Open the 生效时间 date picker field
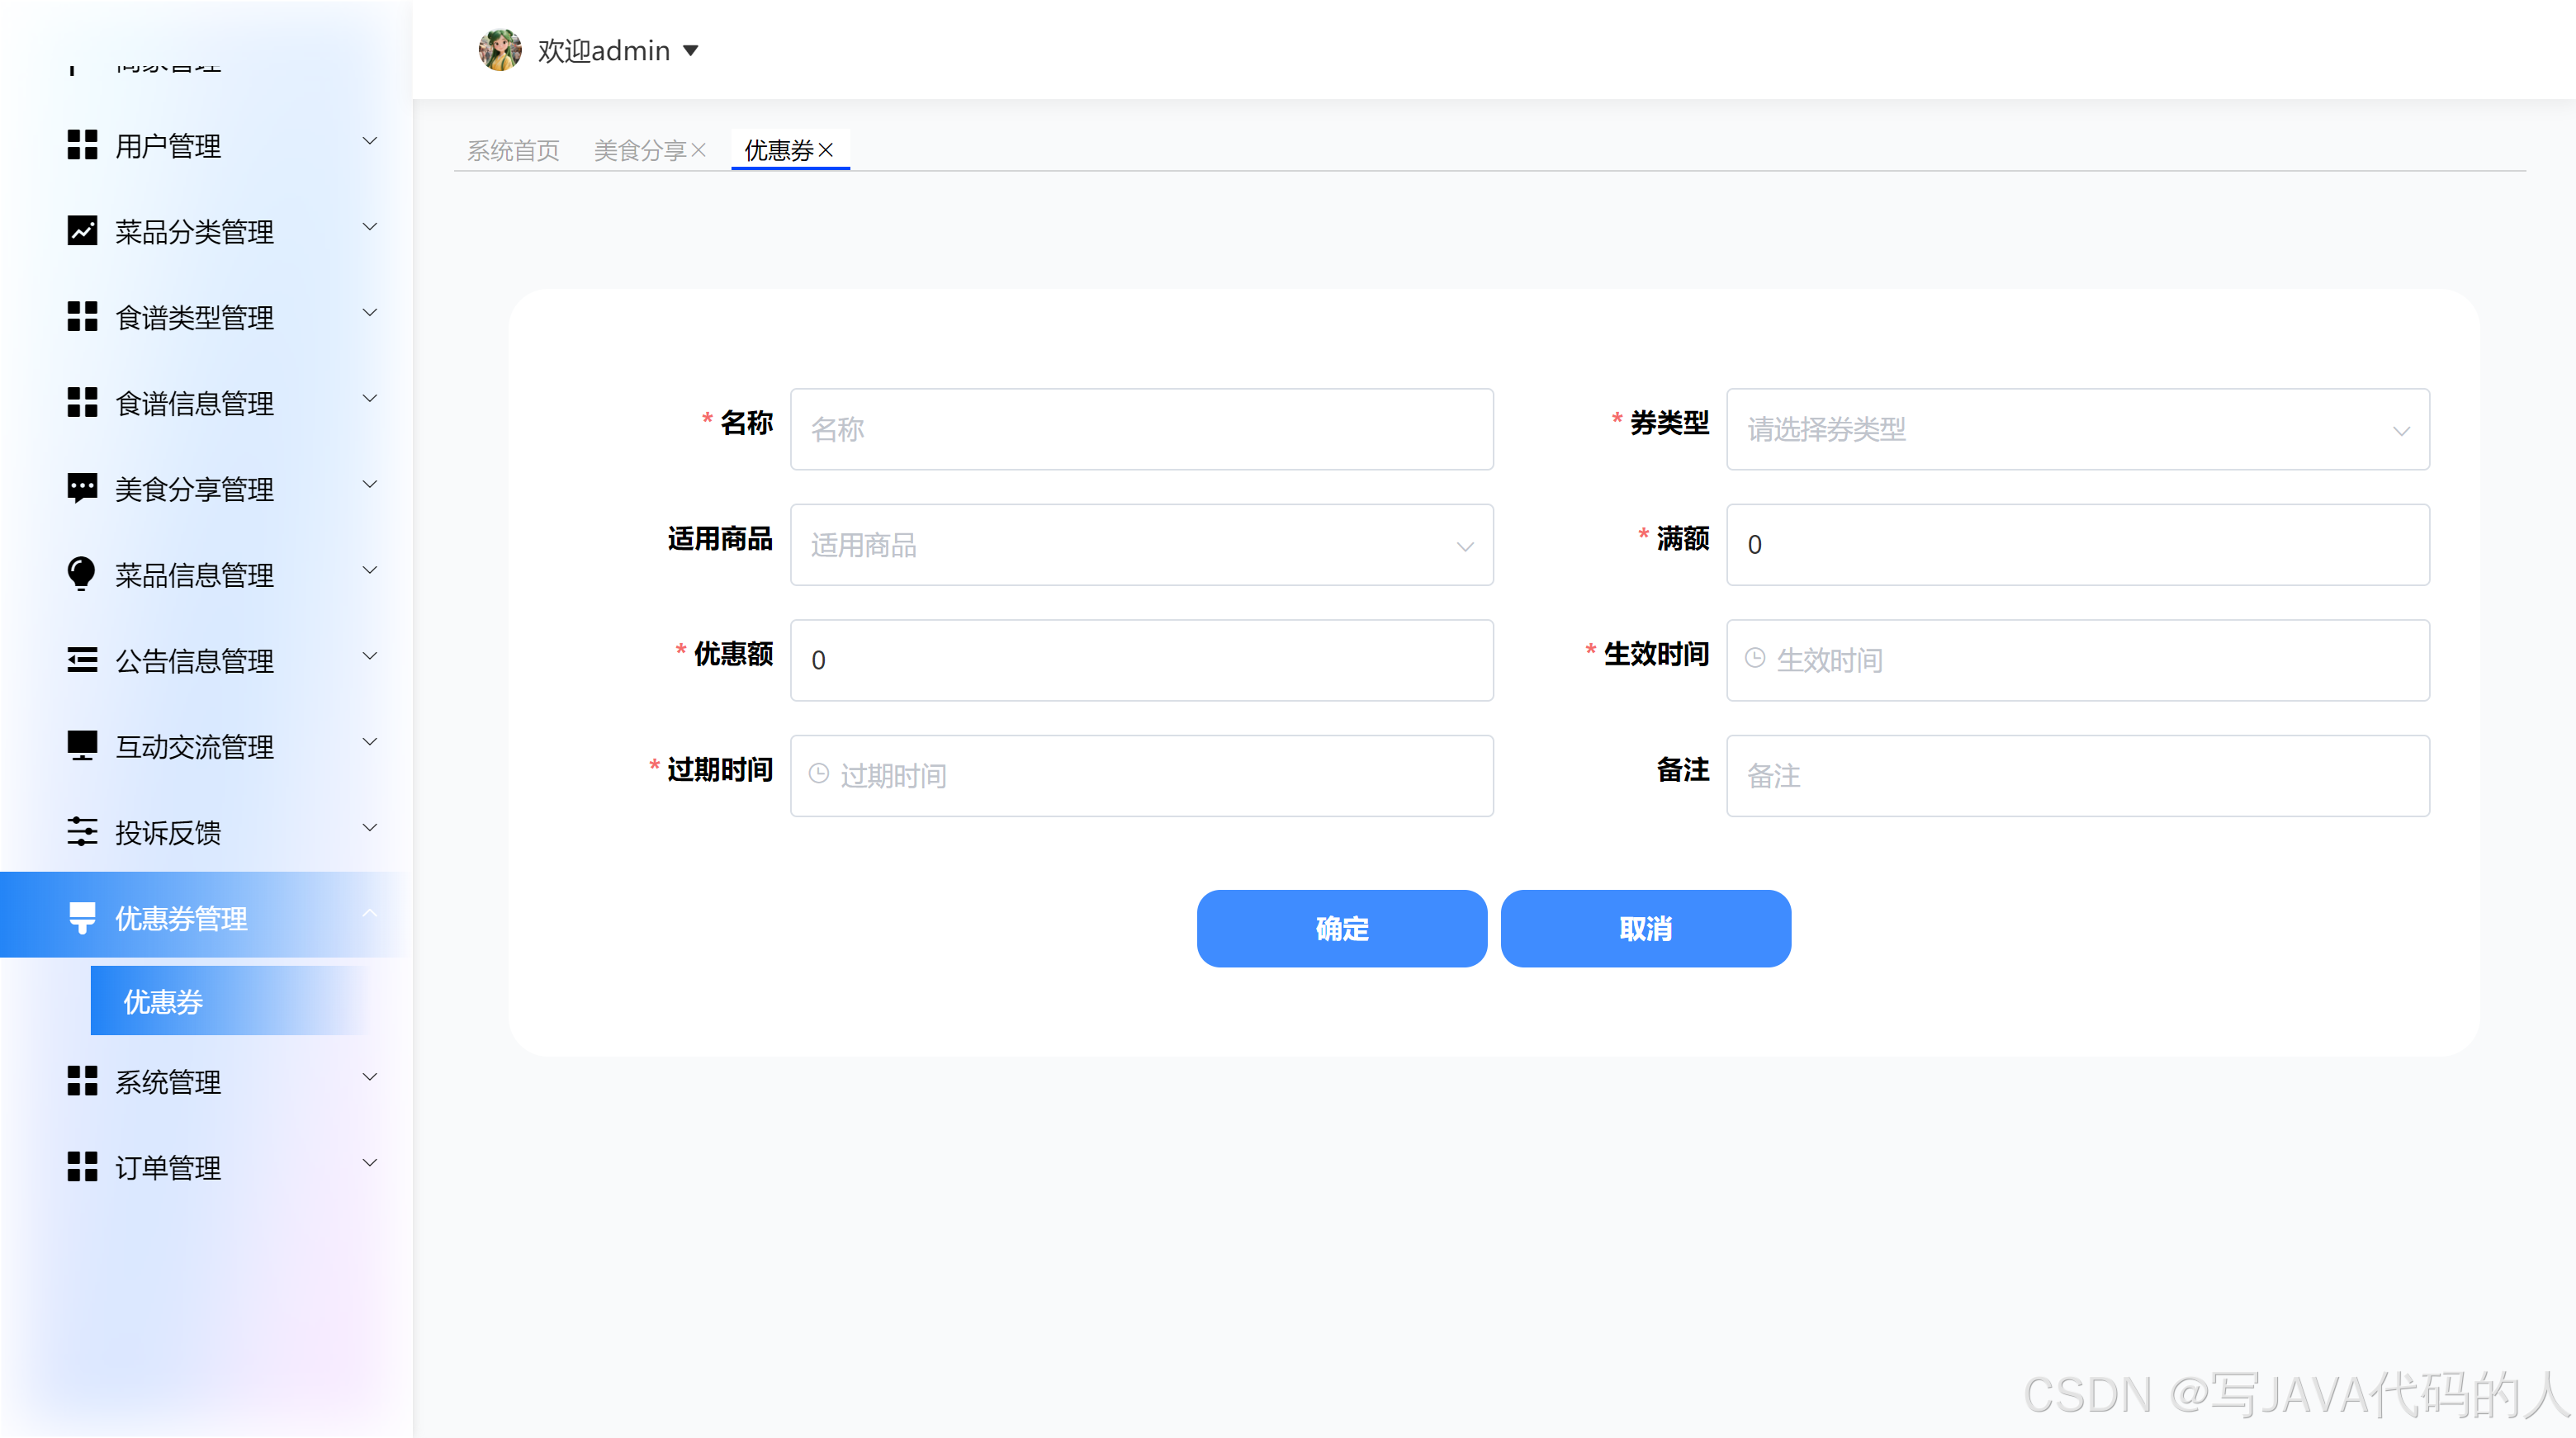This screenshot has height=1438, width=2576. coord(2078,660)
